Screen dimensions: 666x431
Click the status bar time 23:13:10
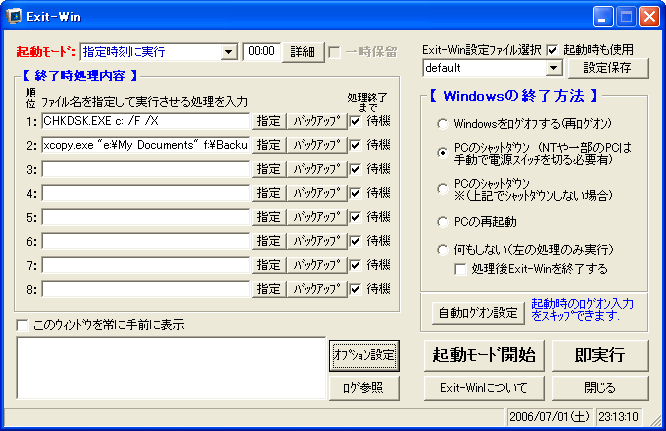click(618, 417)
